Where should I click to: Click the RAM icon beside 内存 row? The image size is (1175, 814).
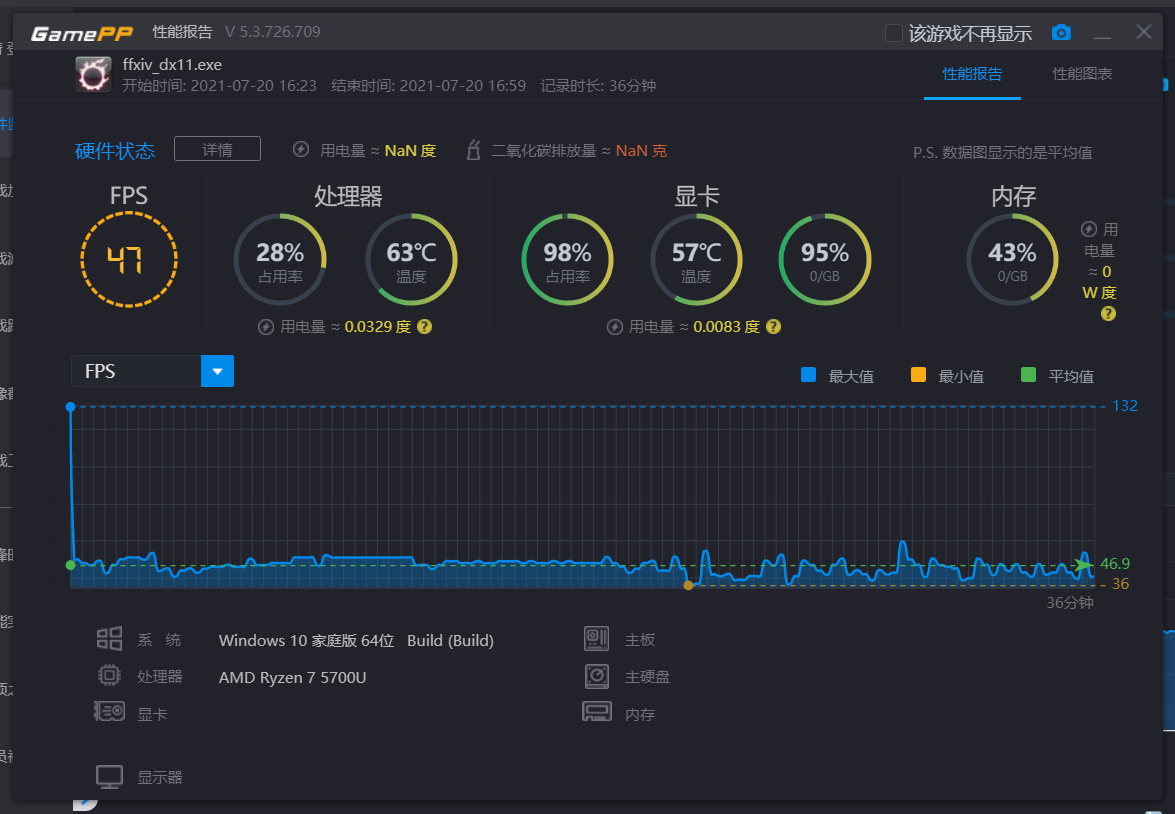pyautogui.click(x=596, y=712)
